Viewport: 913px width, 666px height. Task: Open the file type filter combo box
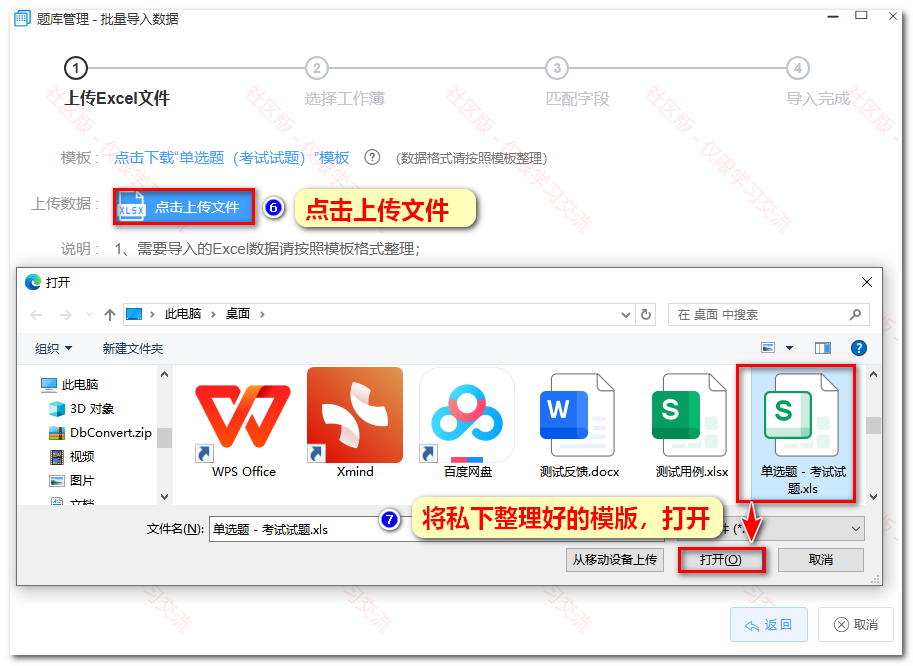point(772,529)
